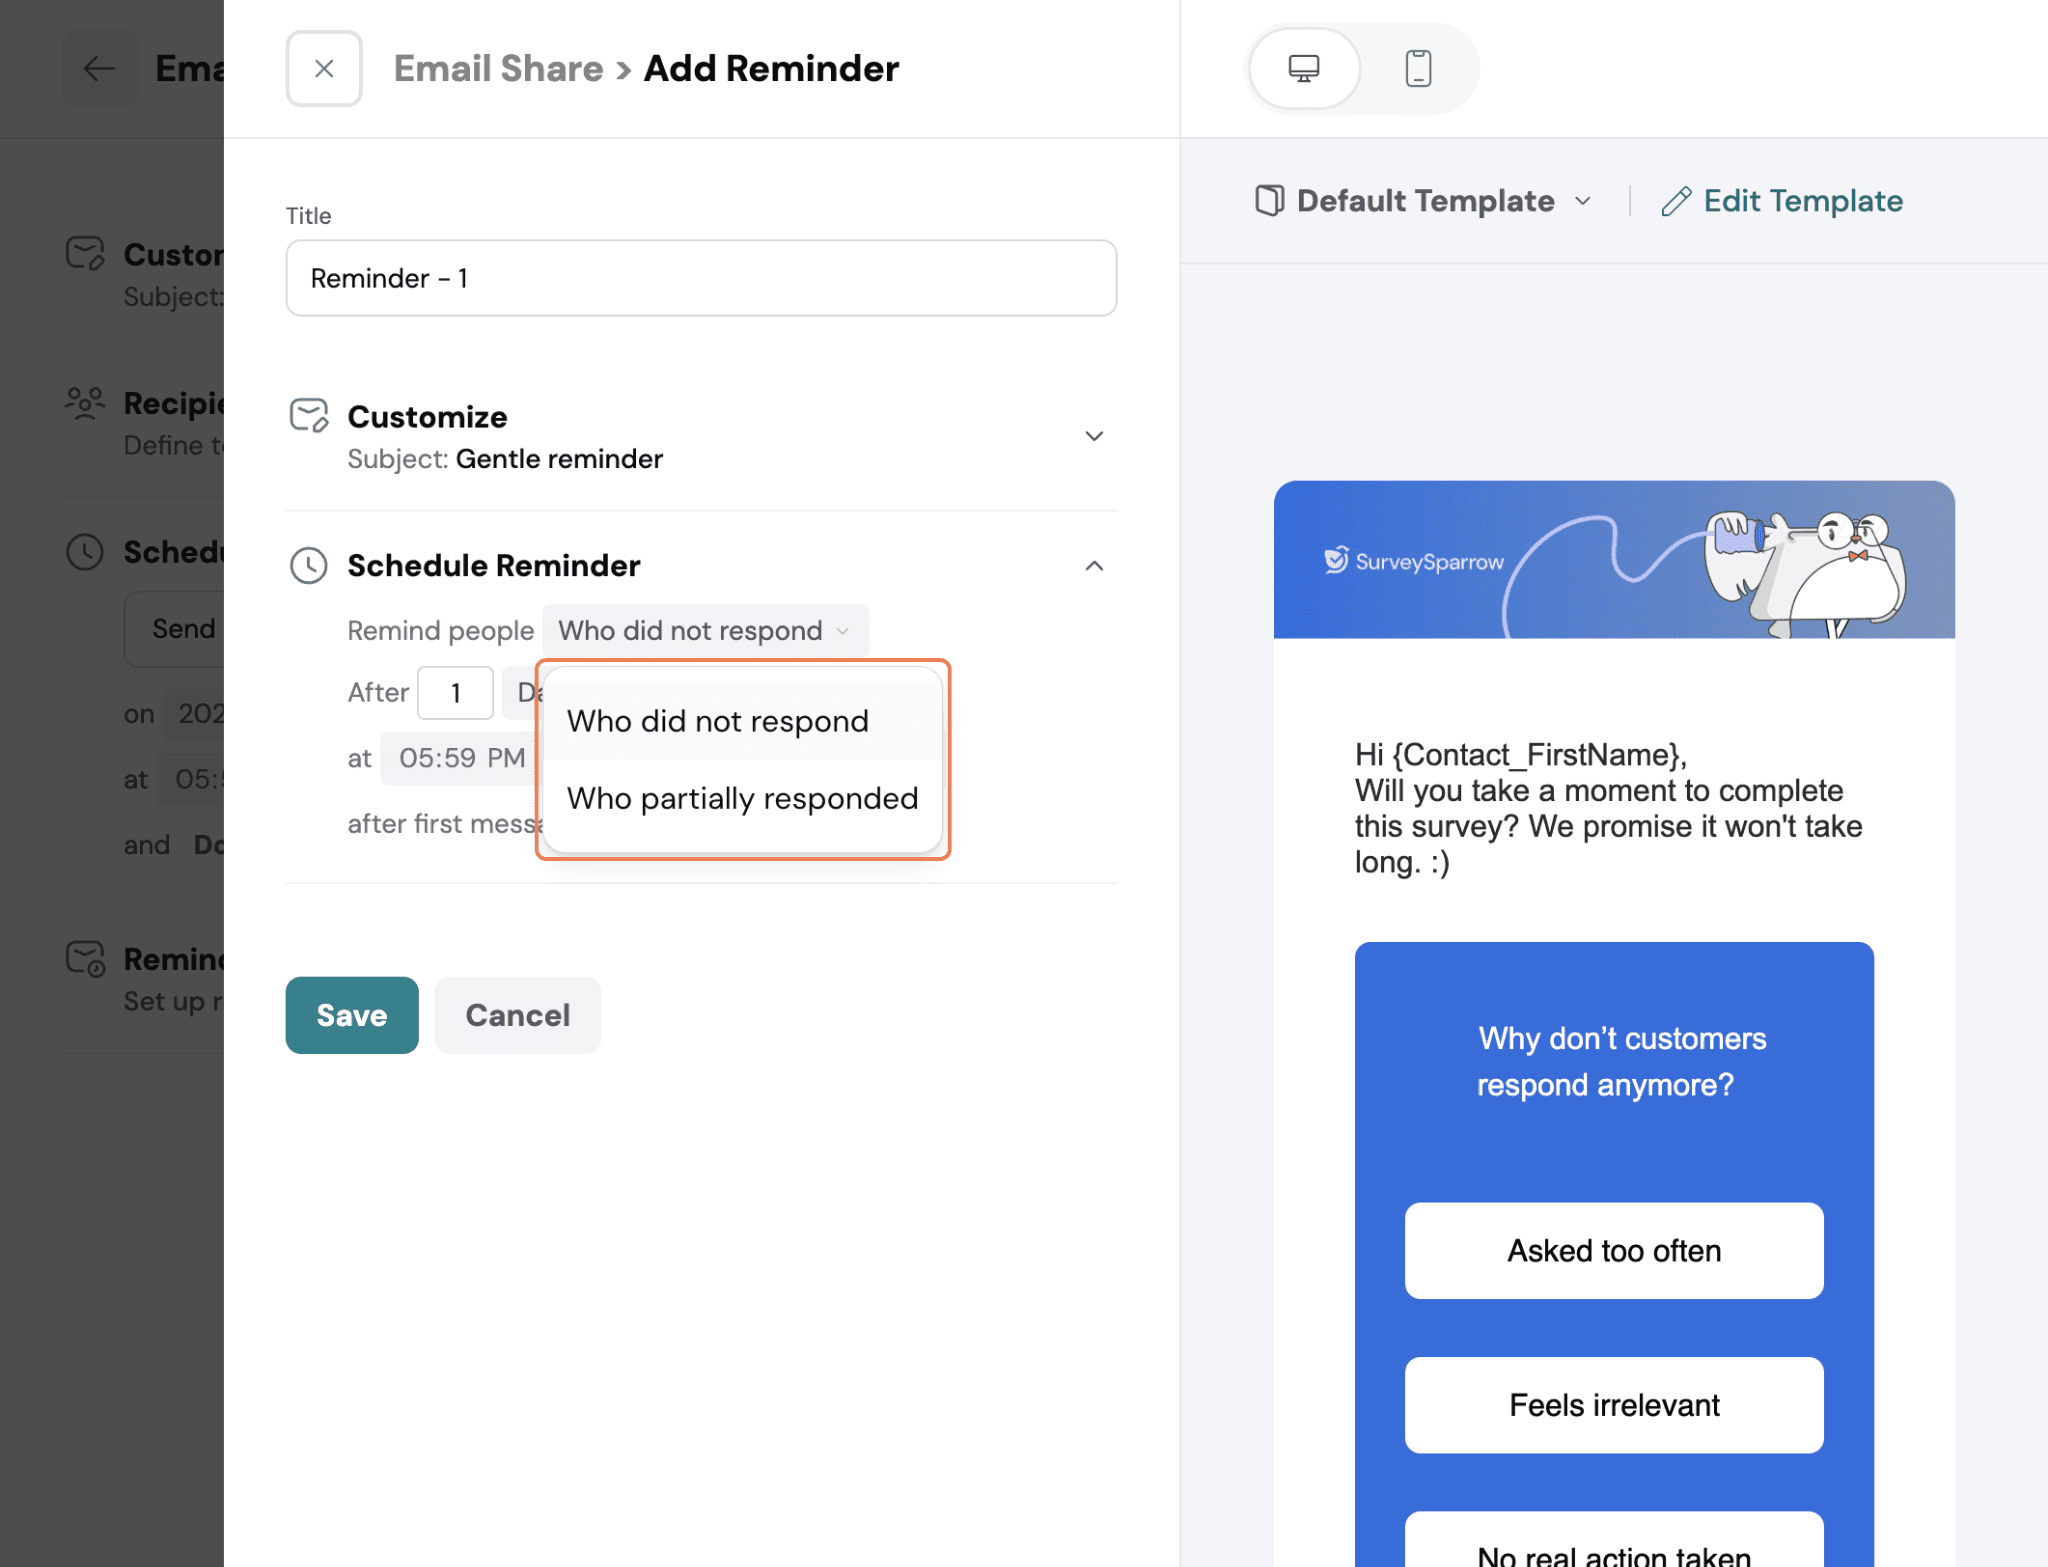
Task: Switch to mobile preview mode
Action: click(1418, 69)
